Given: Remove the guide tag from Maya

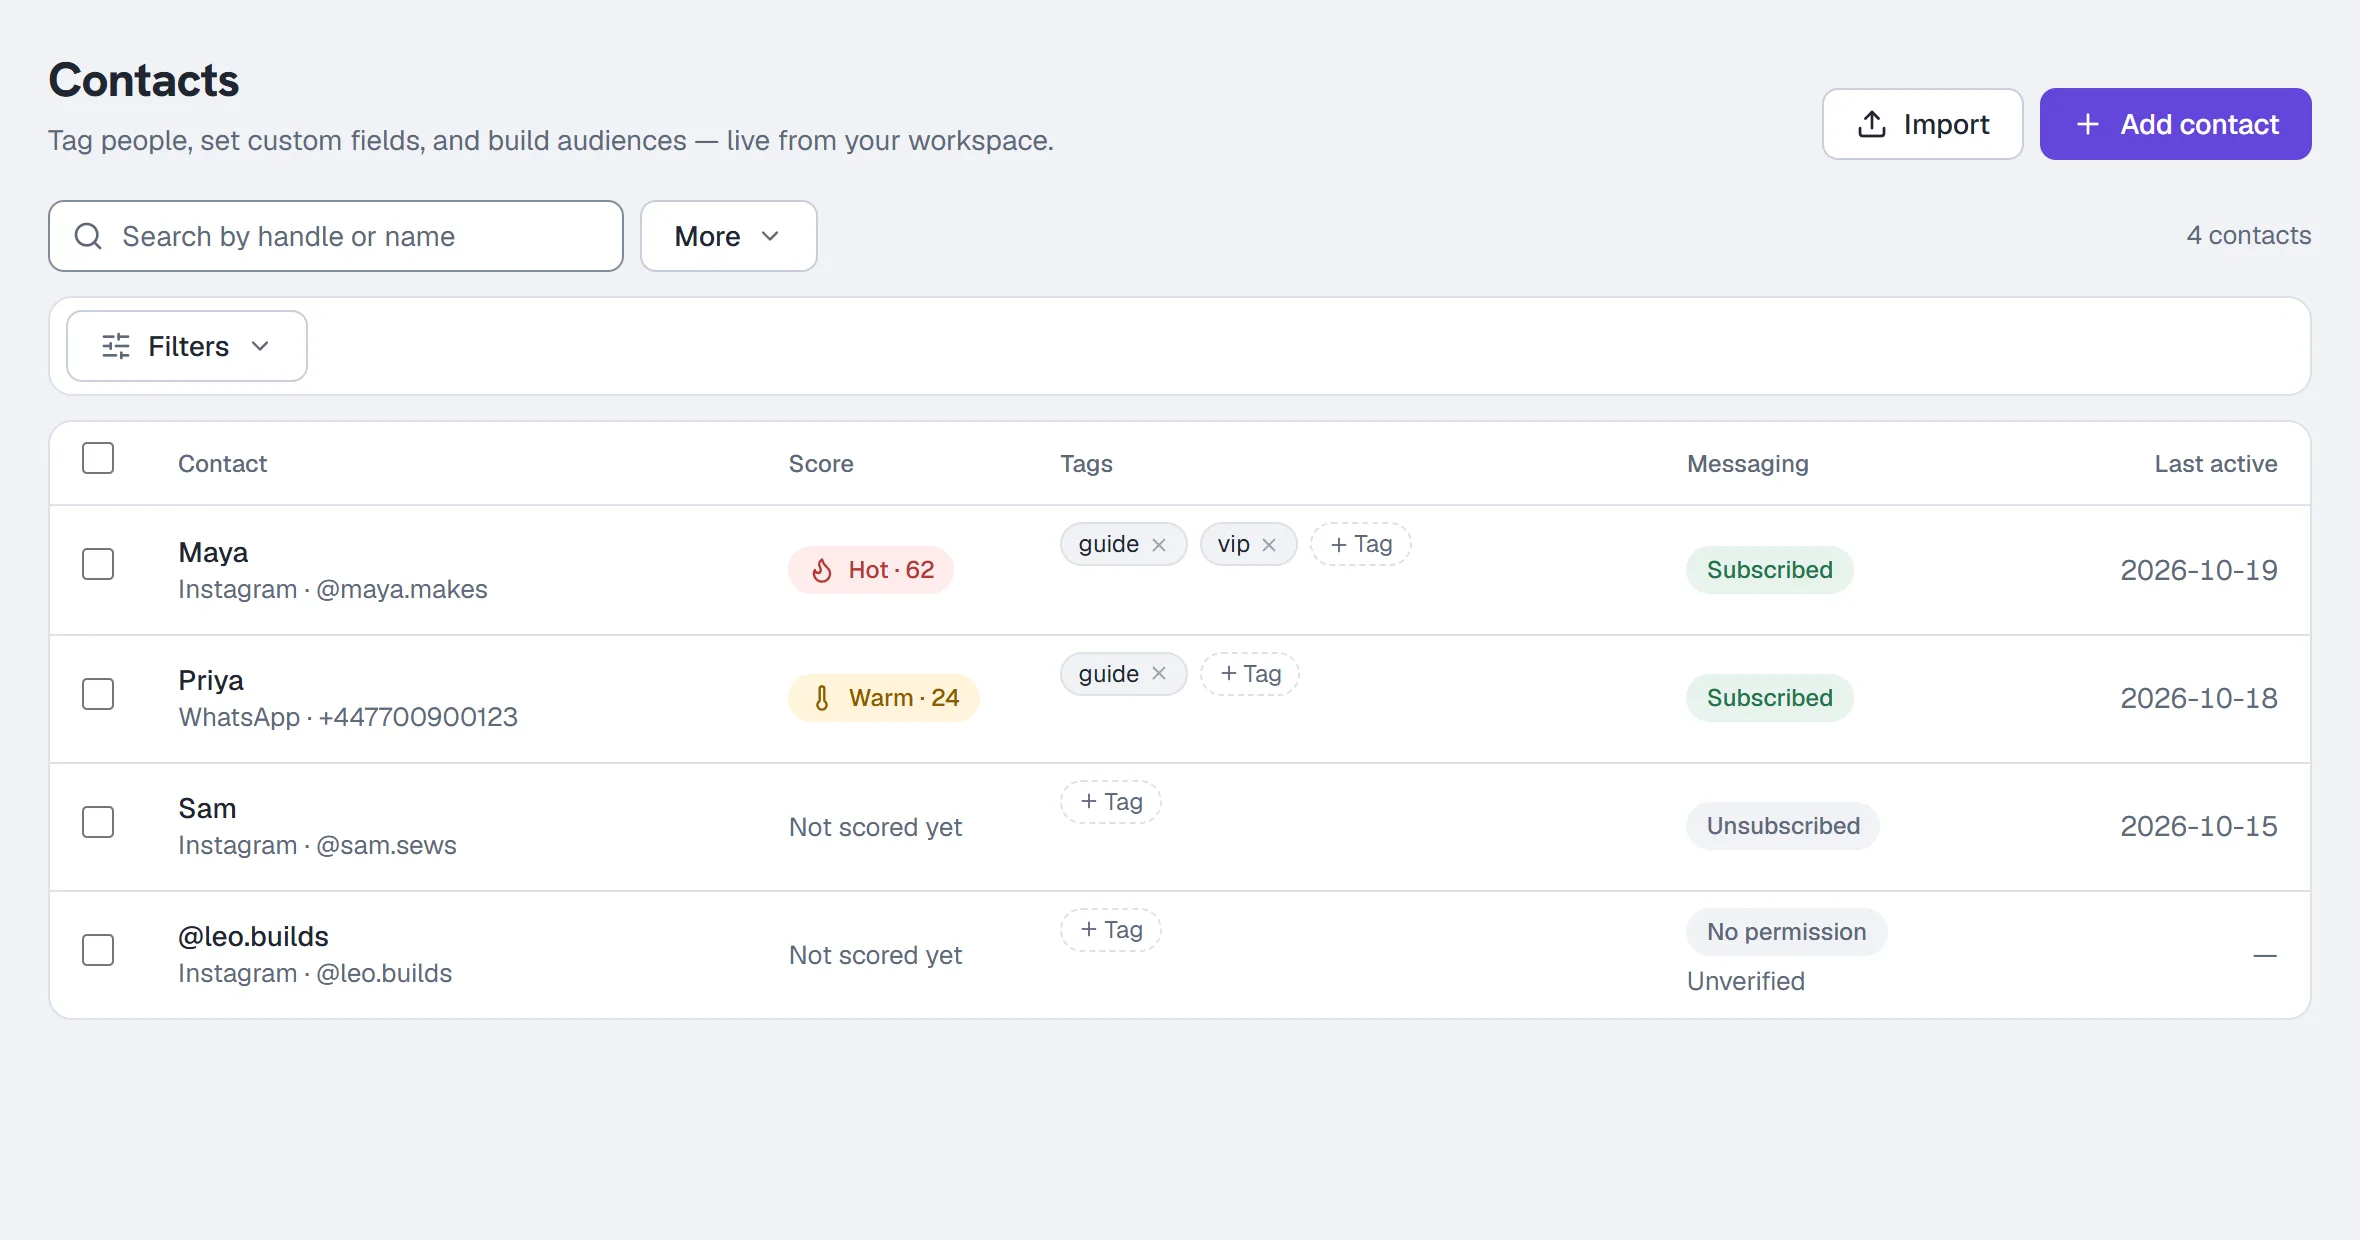Looking at the screenshot, I should (x=1159, y=545).
